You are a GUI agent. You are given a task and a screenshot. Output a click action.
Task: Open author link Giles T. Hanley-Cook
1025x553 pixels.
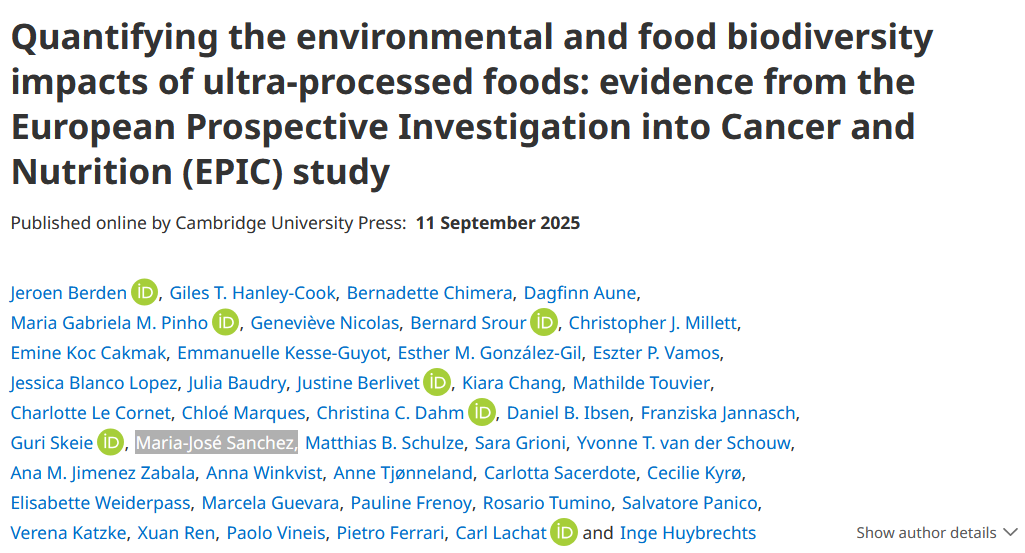tap(253, 293)
